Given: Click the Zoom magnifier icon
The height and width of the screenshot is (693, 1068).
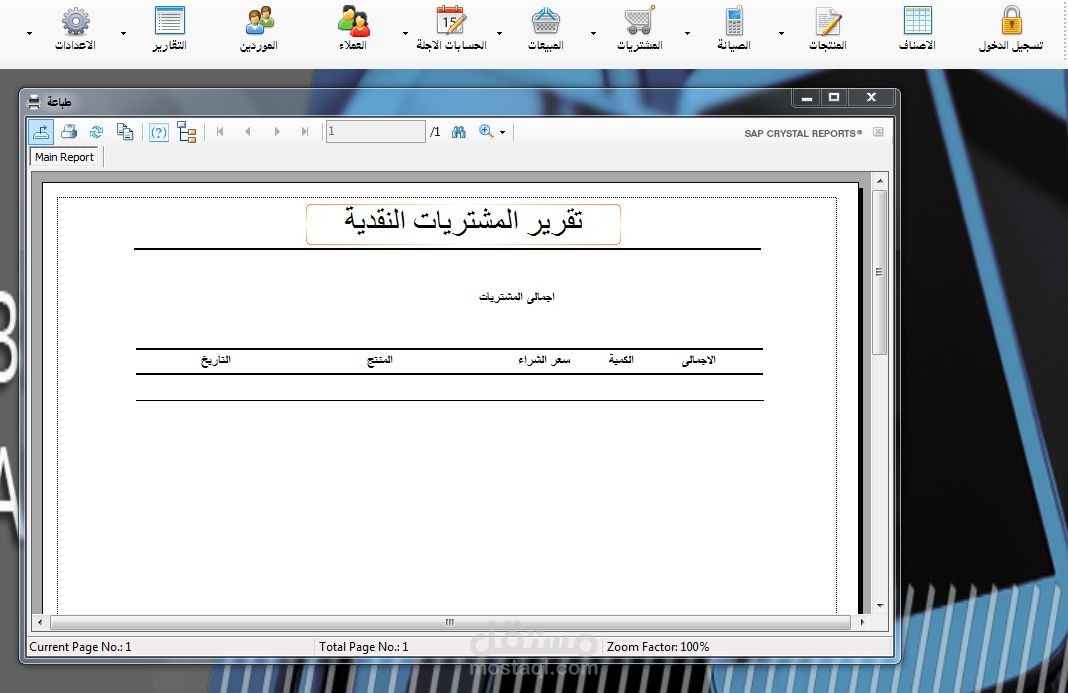Looking at the screenshot, I should pos(486,132).
